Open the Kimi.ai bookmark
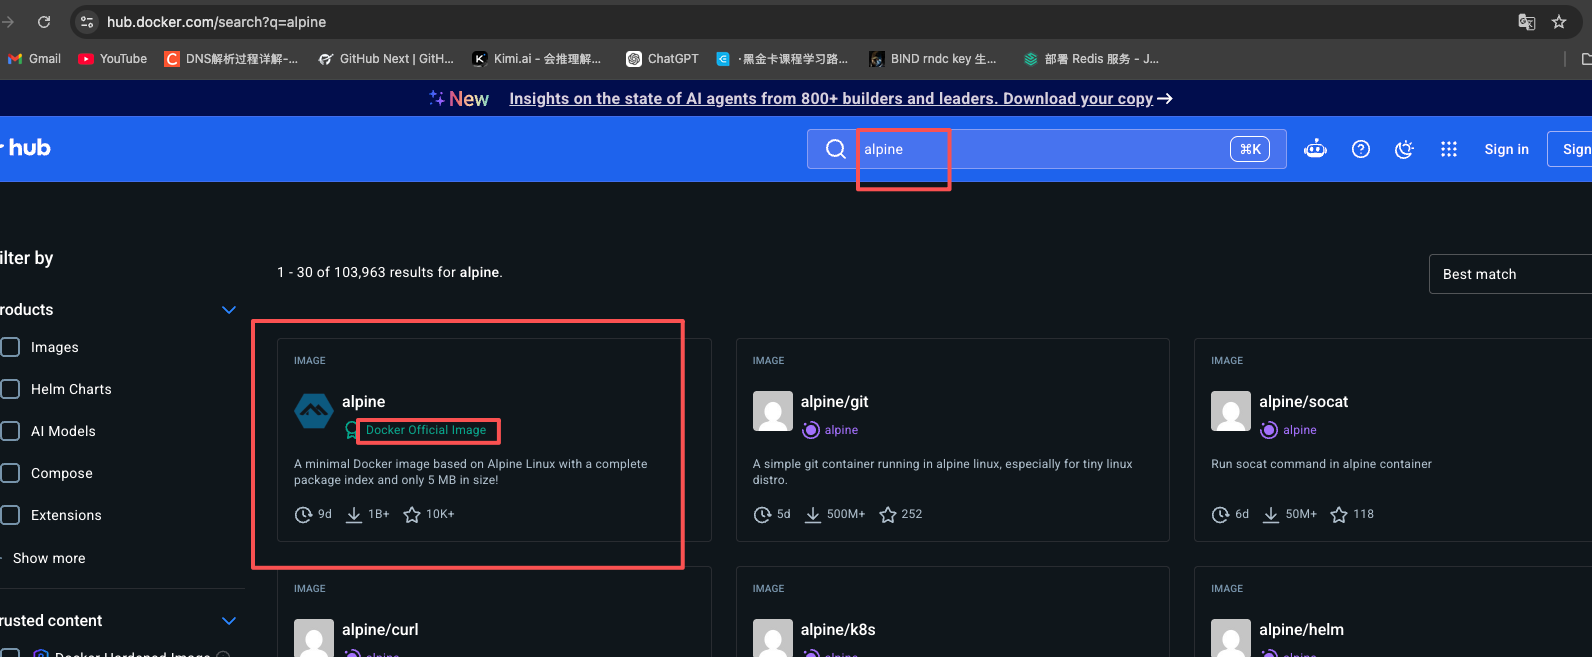The width and height of the screenshot is (1592, 657). pyautogui.click(x=537, y=59)
